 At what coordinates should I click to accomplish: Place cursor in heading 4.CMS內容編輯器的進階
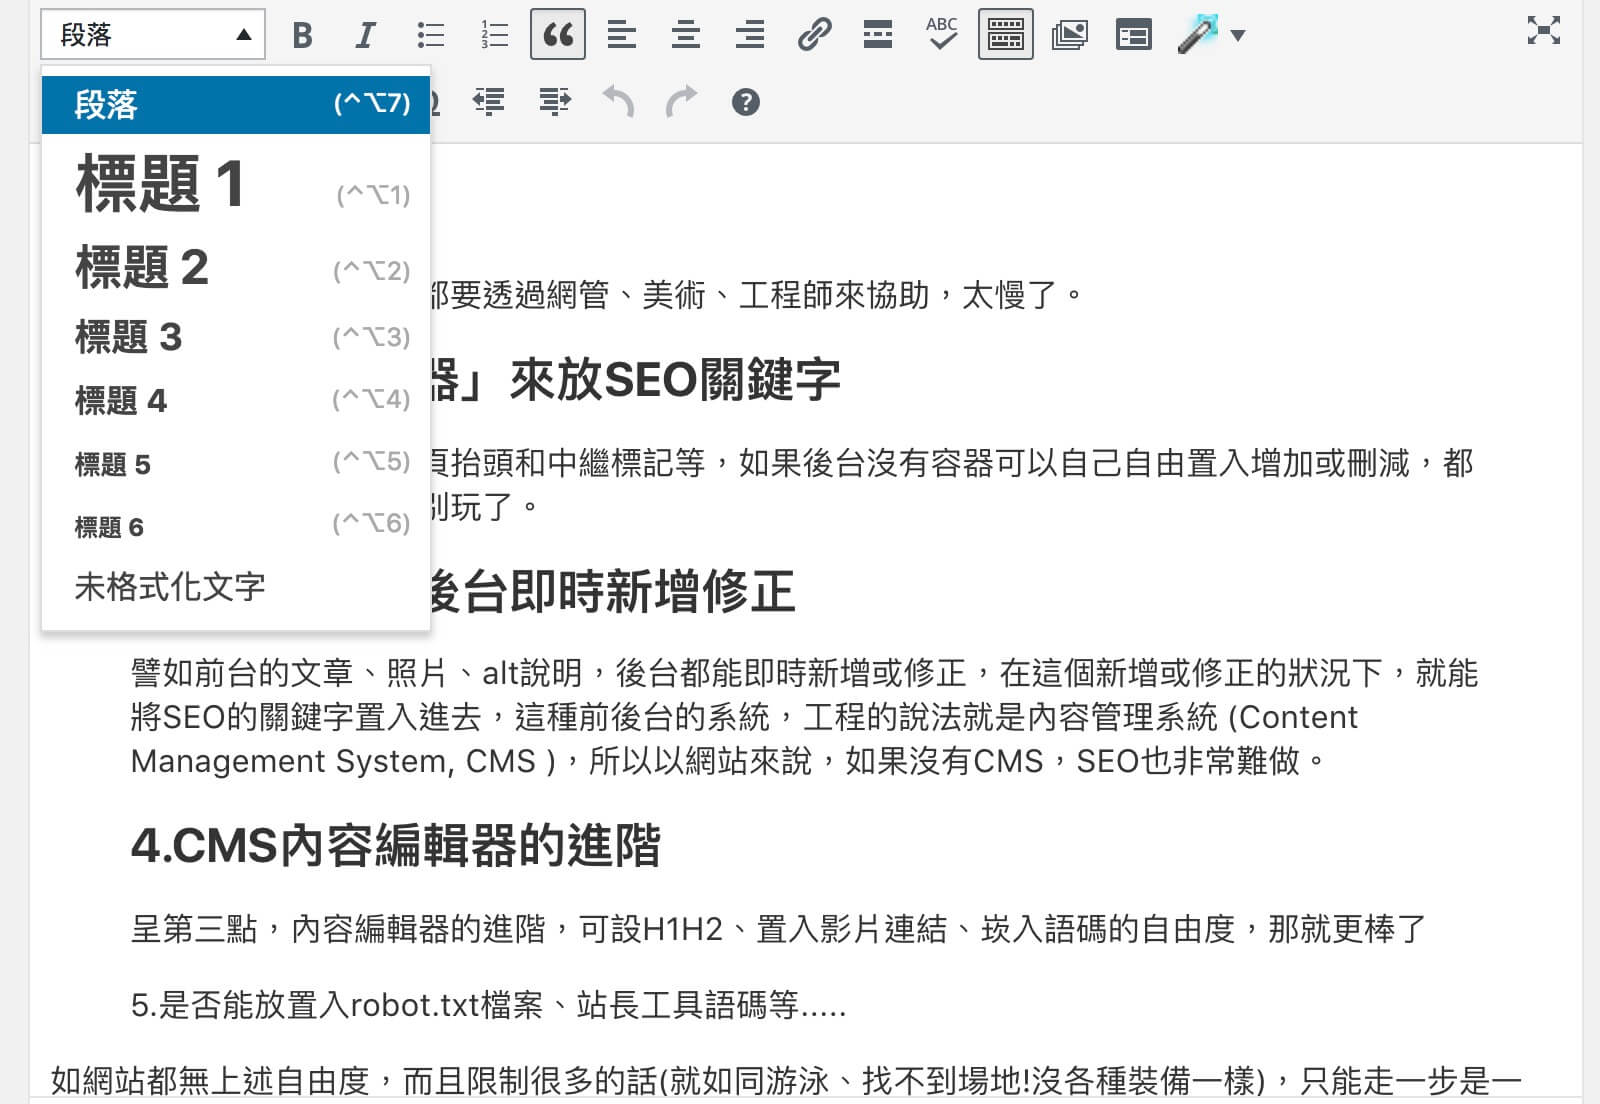pyautogui.click(x=396, y=846)
